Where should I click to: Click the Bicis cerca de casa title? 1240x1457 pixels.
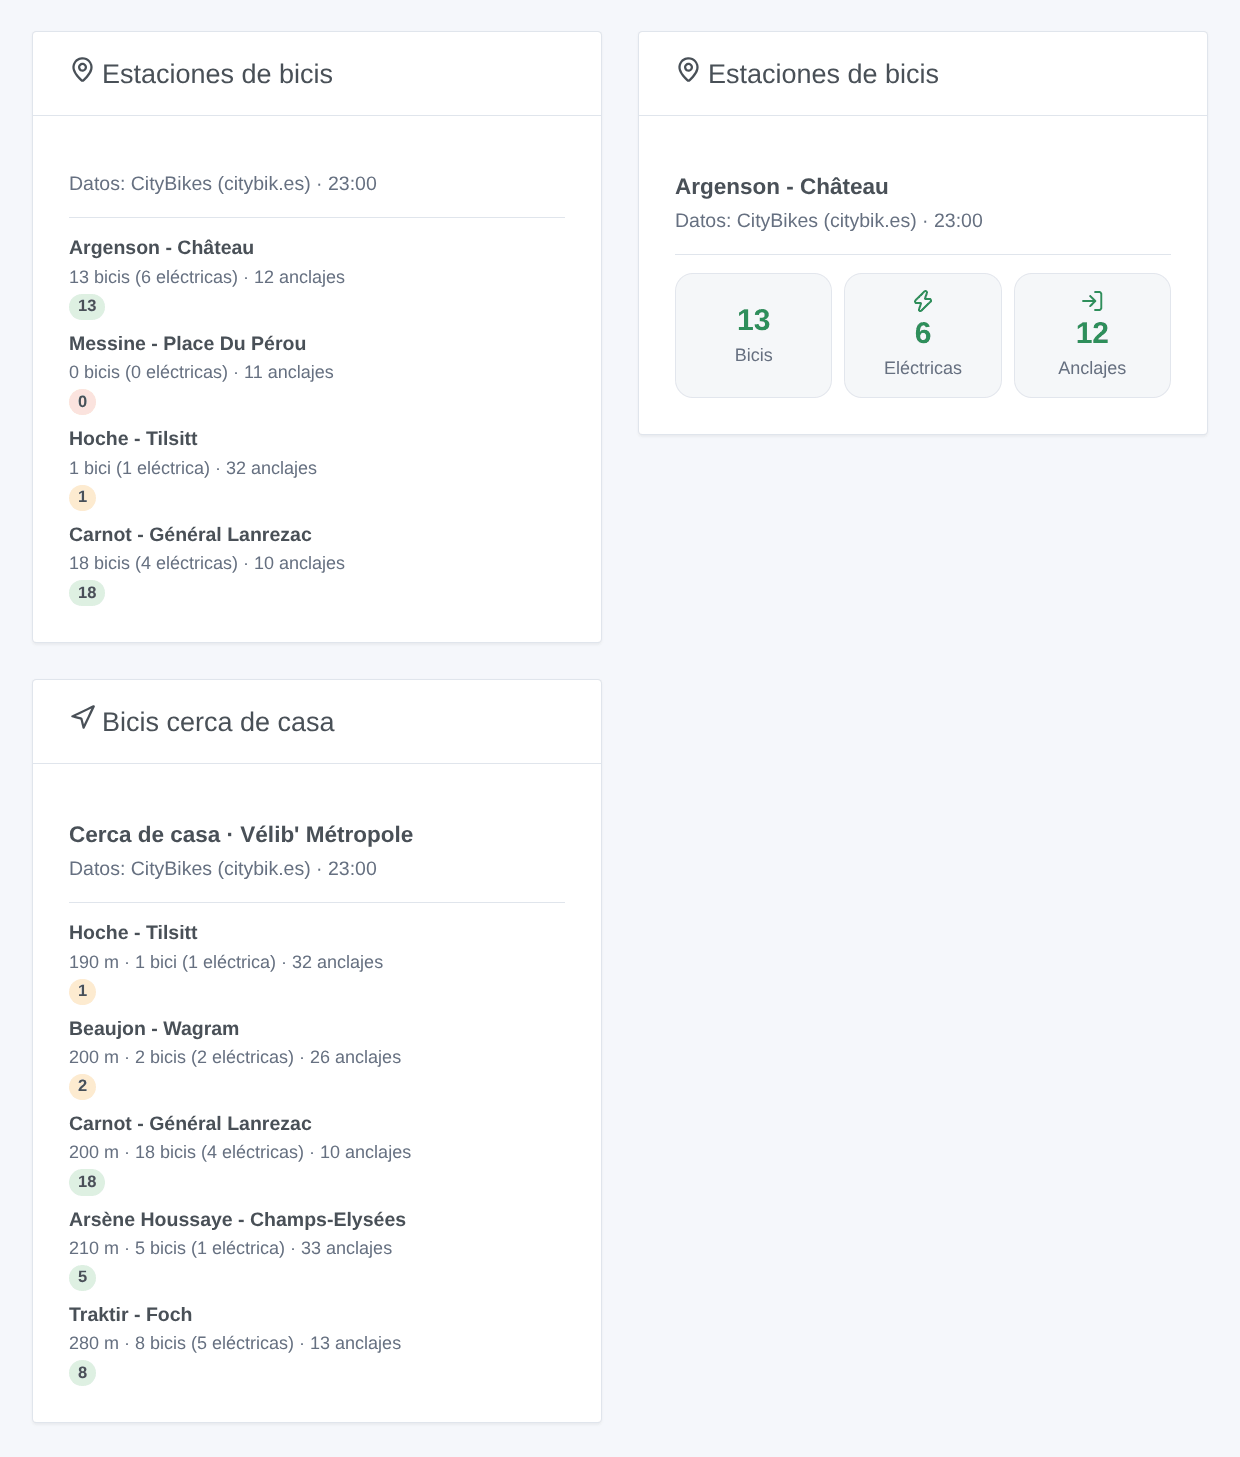(x=218, y=722)
